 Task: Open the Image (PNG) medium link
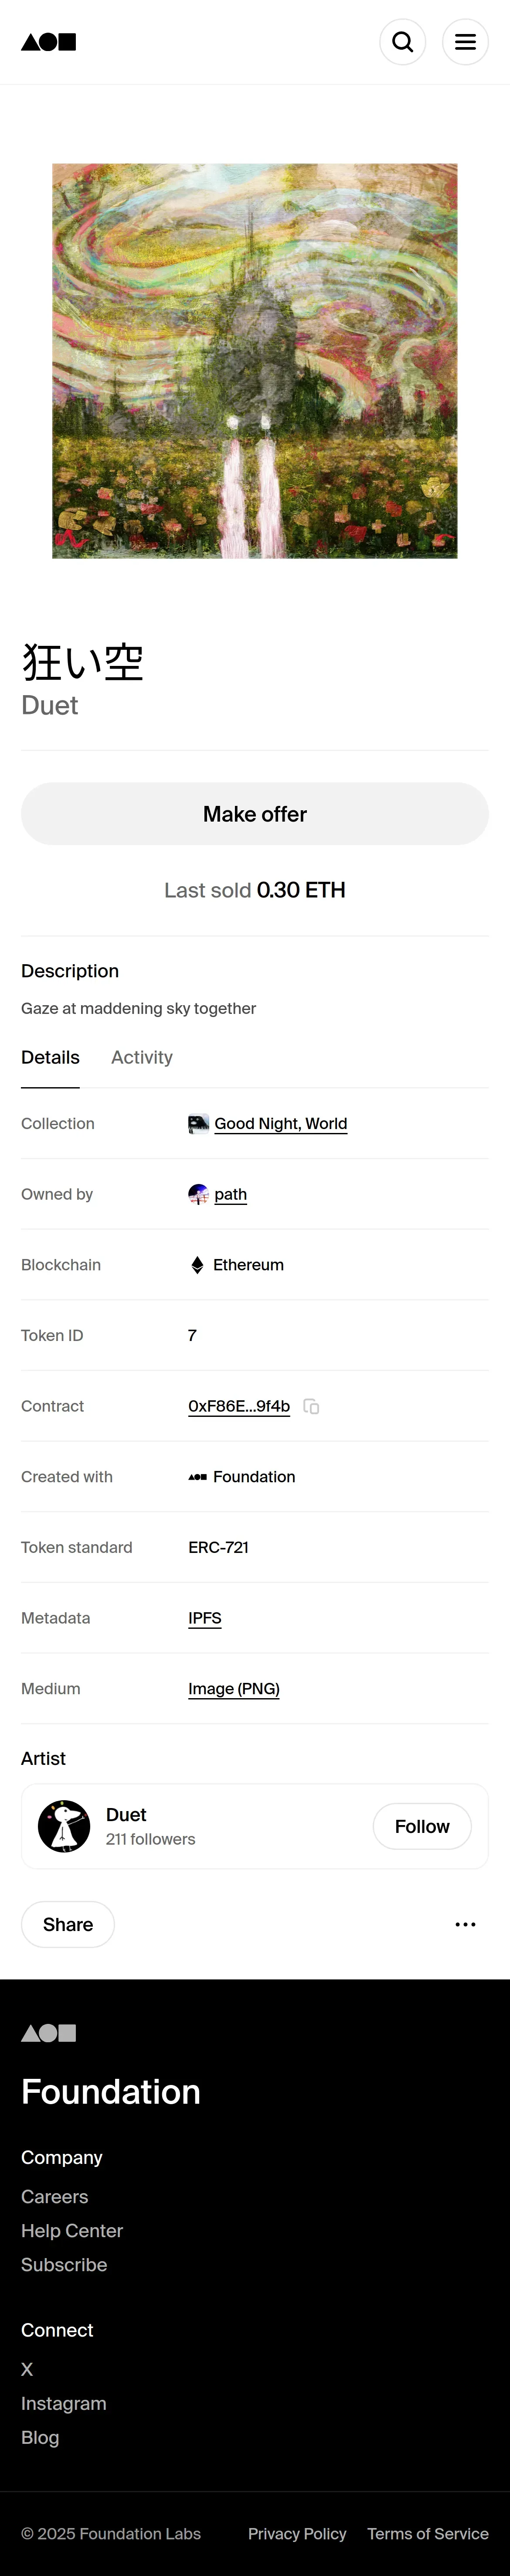coord(234,1688)
